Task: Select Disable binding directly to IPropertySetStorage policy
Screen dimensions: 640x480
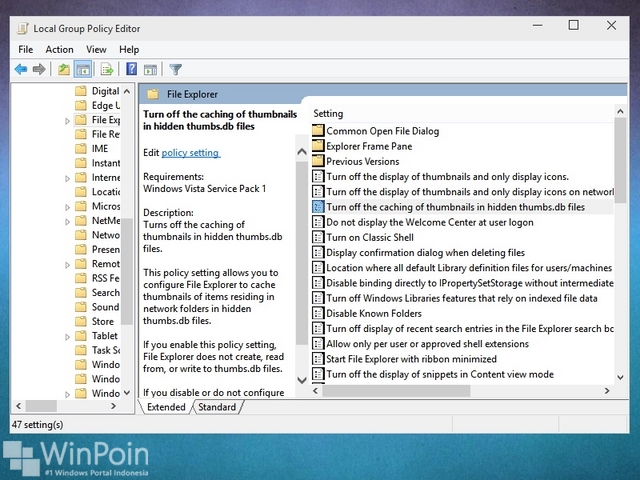Action: [x=462, y=283]
